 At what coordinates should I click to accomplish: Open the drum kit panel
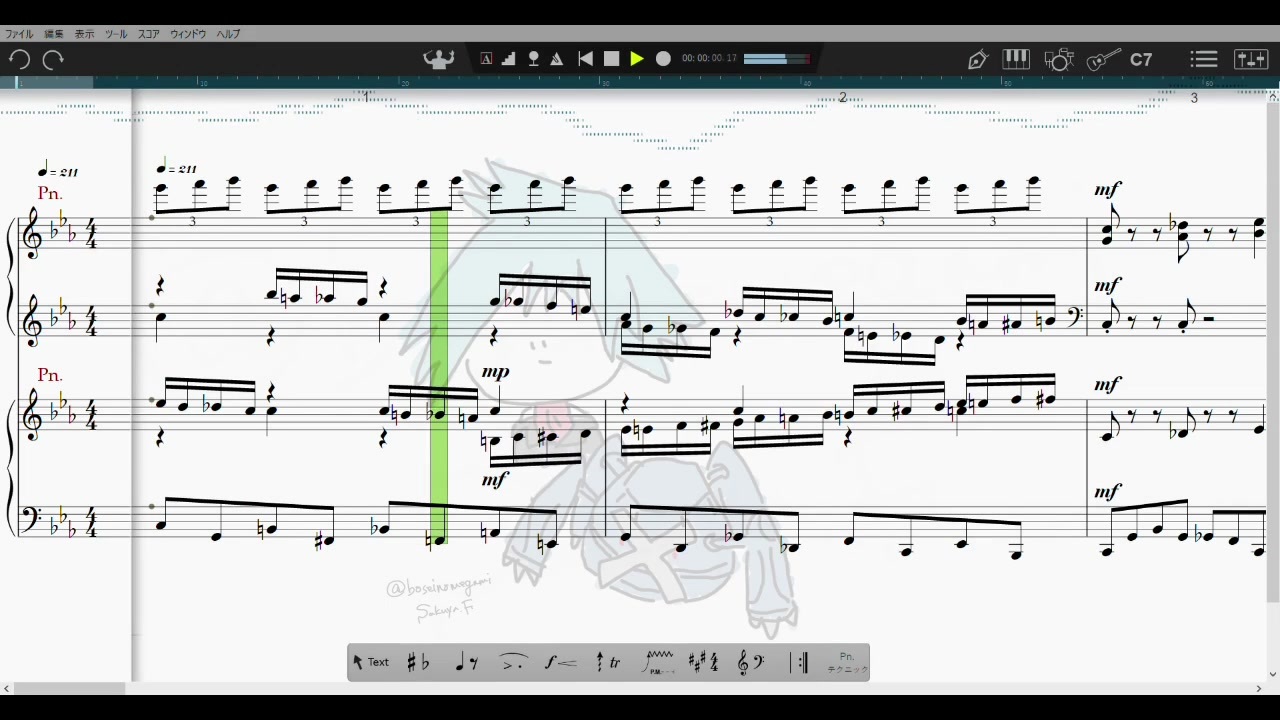point(1058,60)
